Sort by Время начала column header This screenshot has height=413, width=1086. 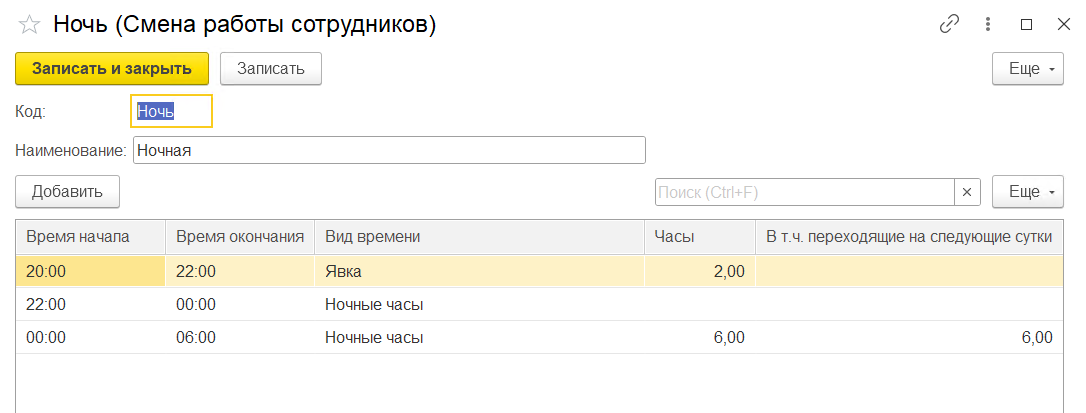[90, 237]
